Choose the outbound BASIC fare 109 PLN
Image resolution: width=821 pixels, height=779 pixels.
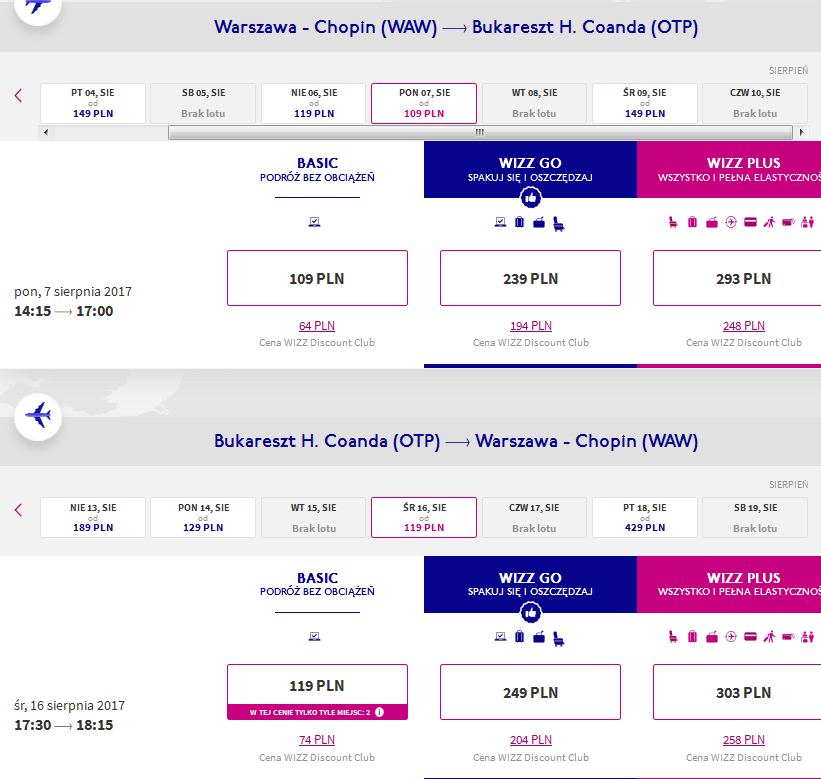click(x=317, y=278)
